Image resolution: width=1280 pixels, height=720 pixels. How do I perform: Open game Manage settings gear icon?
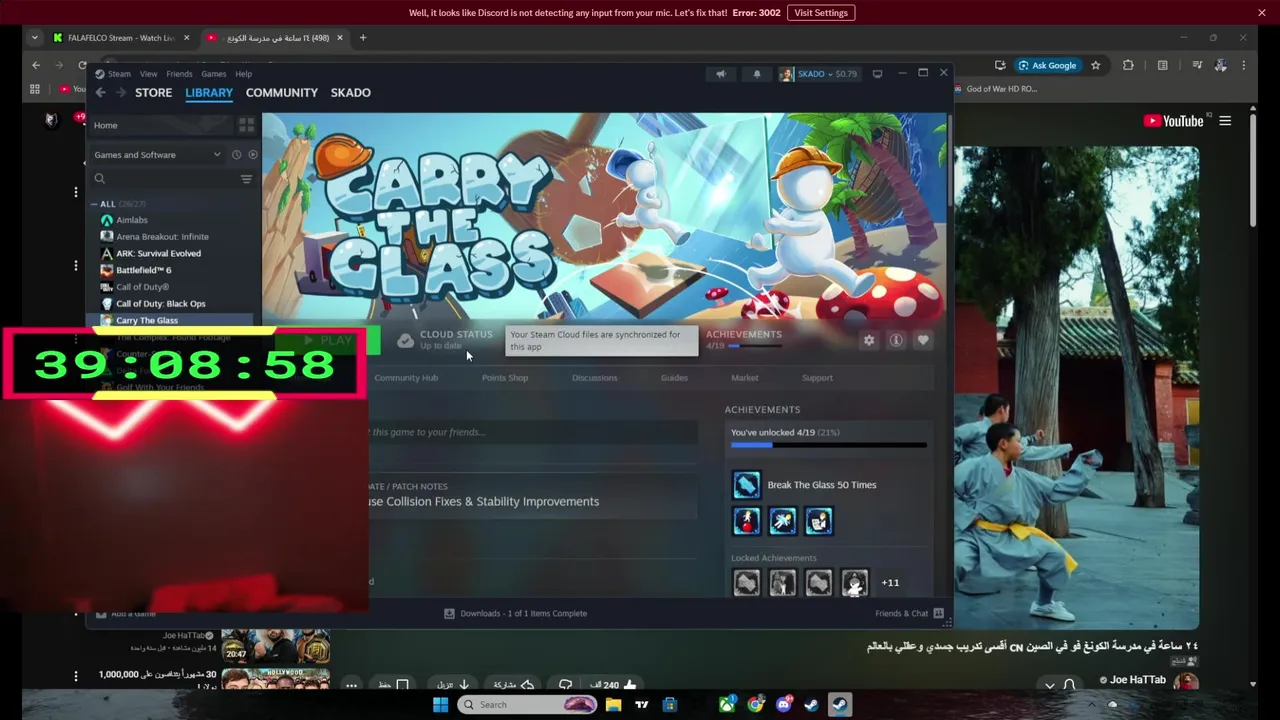pos(869,341)
